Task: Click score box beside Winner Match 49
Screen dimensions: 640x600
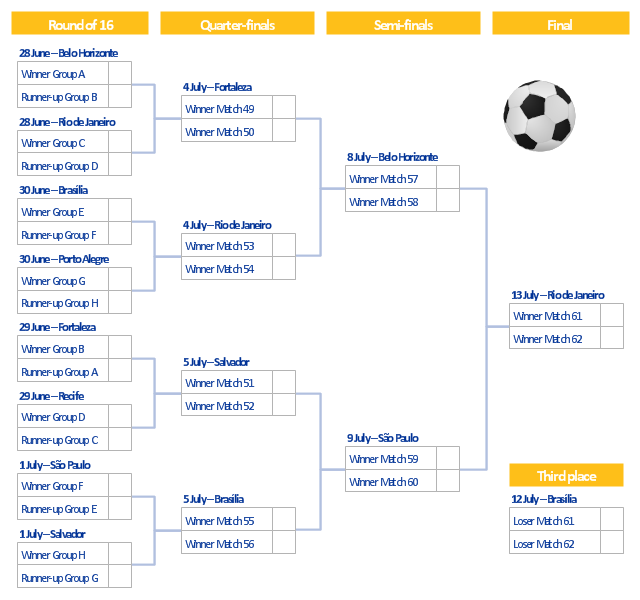Action: 284,107
